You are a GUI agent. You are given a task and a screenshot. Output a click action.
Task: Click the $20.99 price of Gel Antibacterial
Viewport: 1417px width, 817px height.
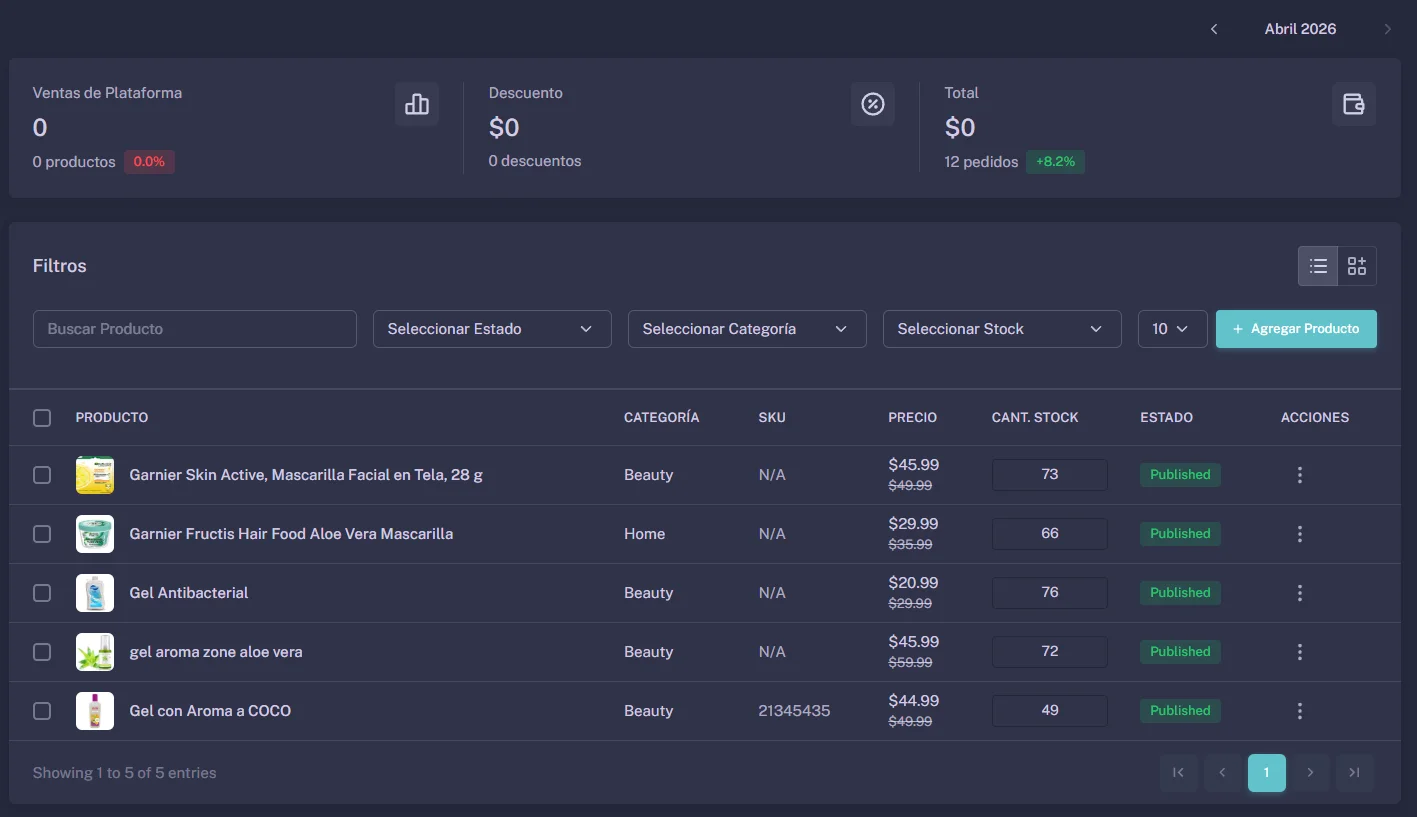pos(914,583)
